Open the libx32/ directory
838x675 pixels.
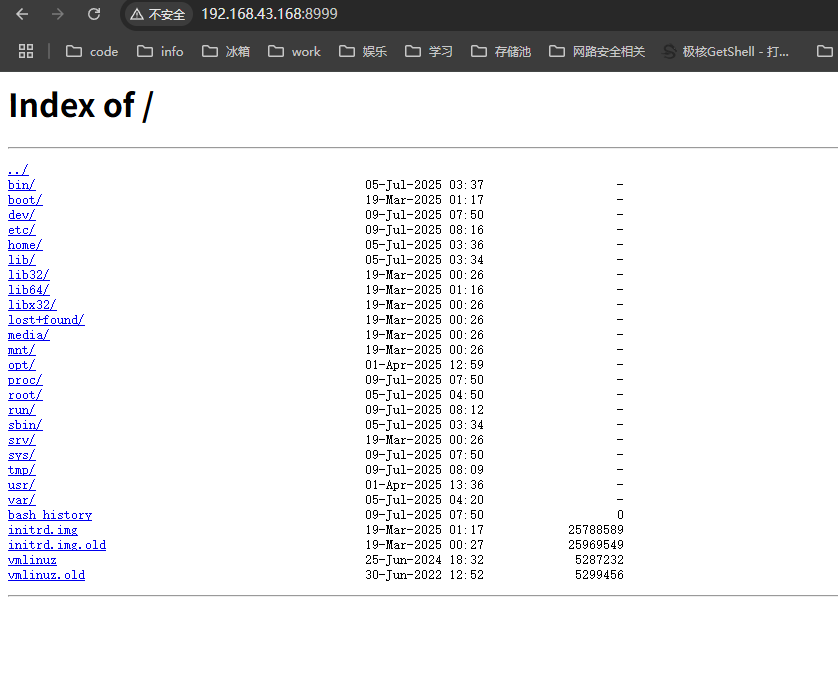click(32, 305)
